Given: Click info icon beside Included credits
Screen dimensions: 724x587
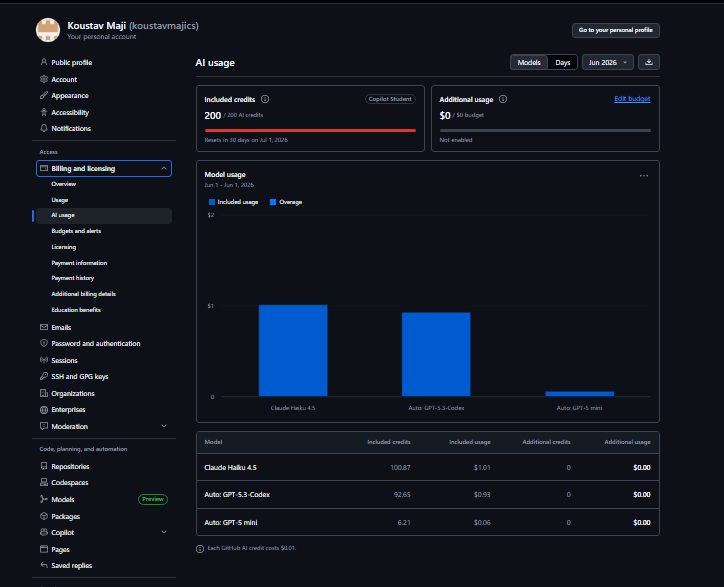Looking at the screenshot, I should [x=265, y=99].
